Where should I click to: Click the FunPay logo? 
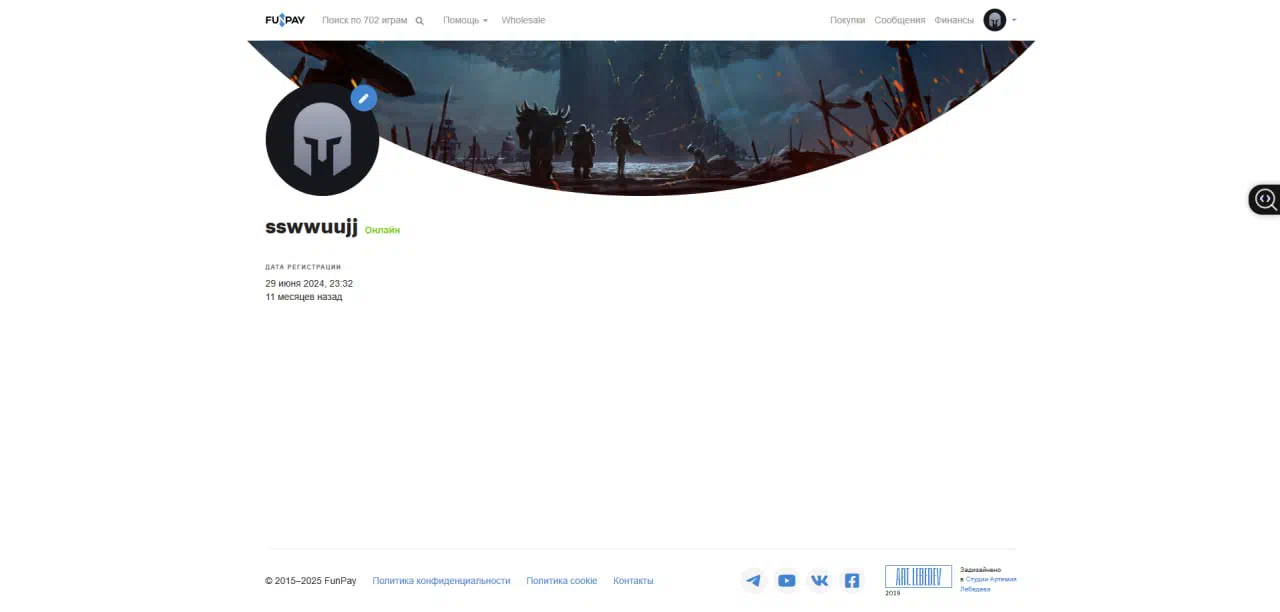click(285, 20)
